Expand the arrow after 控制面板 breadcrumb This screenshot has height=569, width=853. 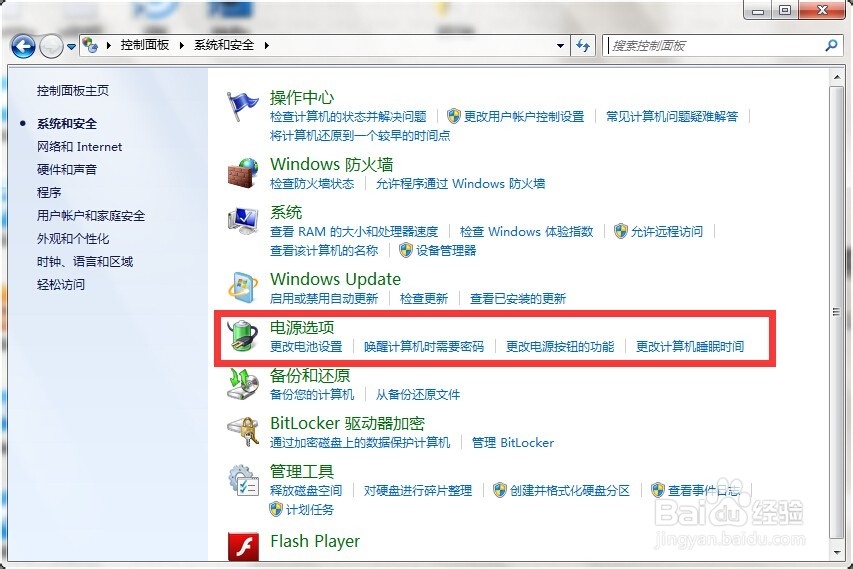182,45
